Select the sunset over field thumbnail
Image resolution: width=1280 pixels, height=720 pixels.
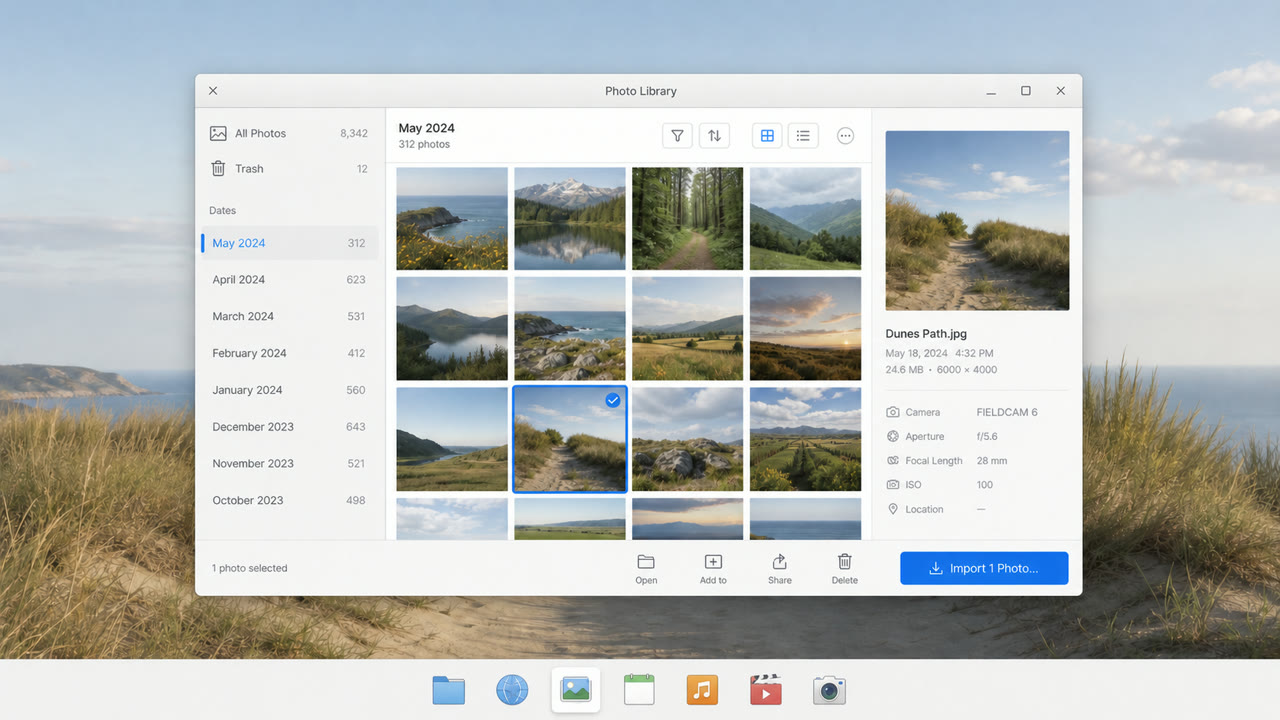point(805,328)
